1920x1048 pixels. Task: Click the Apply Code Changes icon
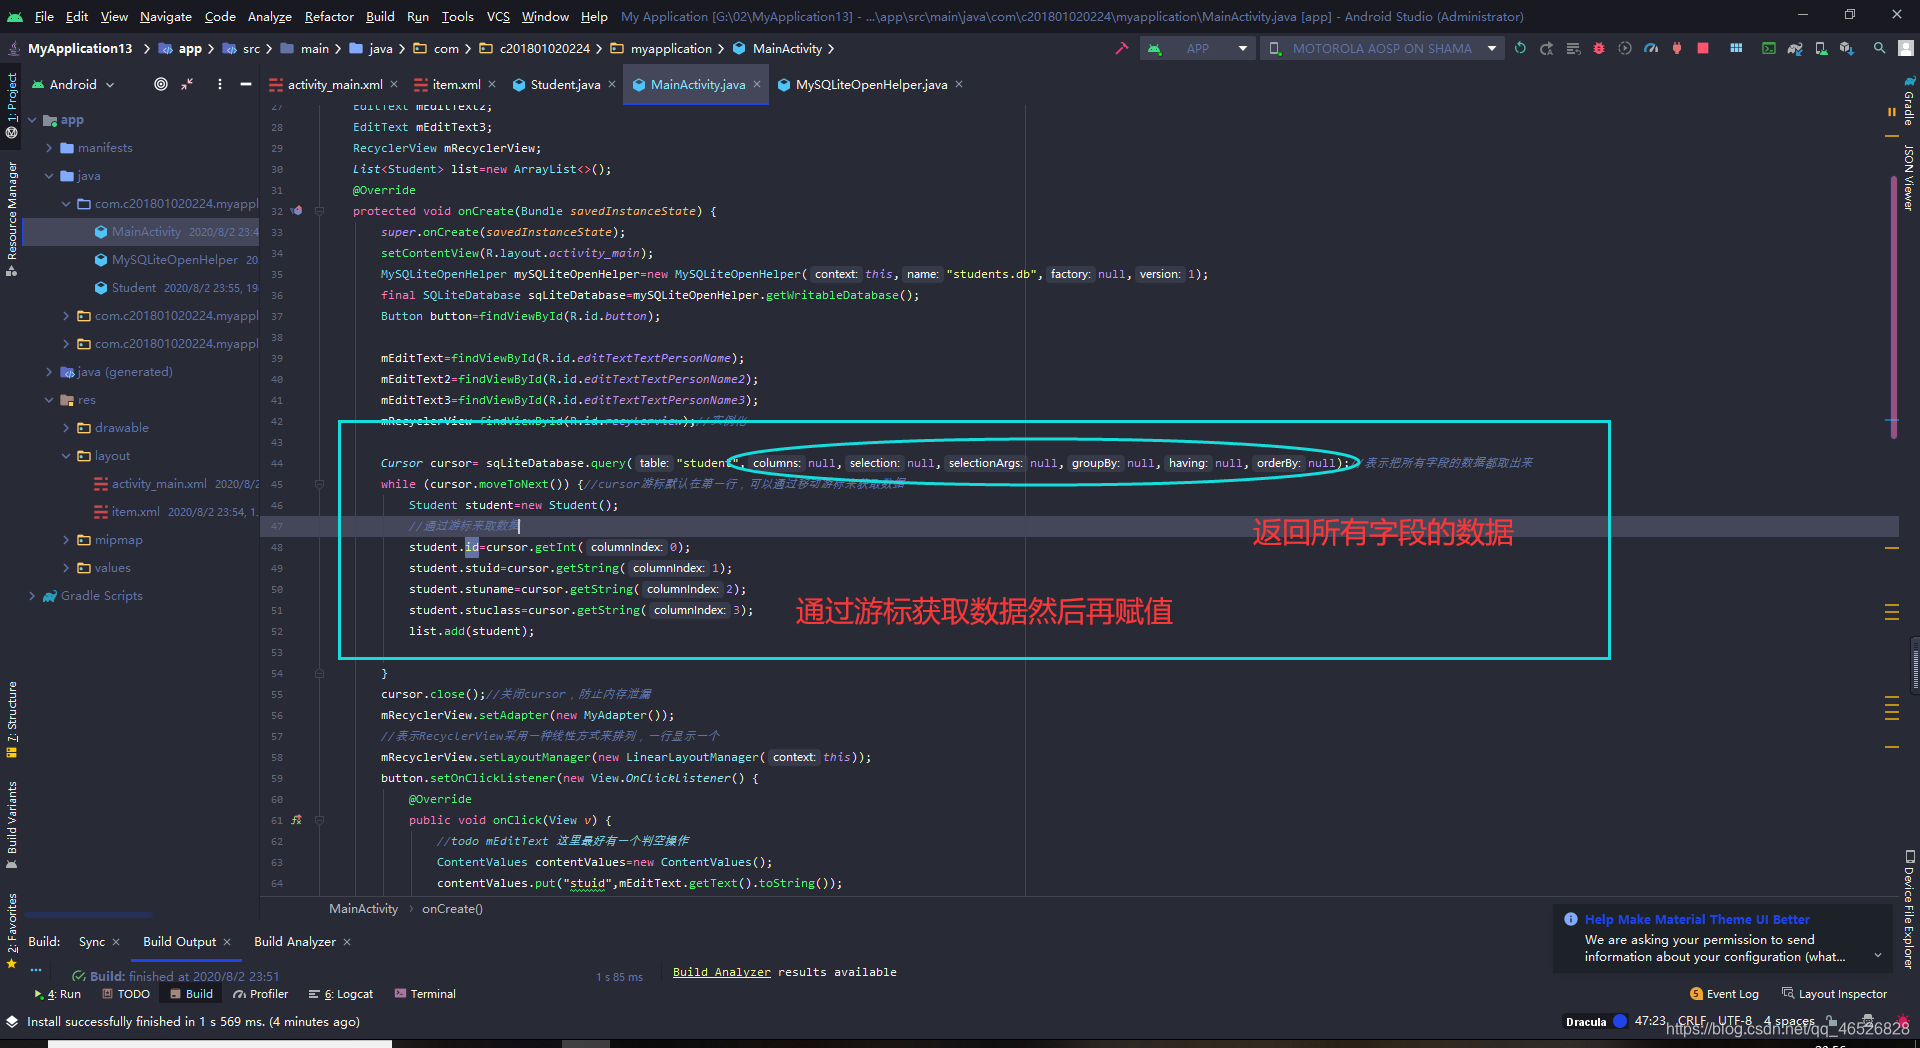(x=1573, y=48)
